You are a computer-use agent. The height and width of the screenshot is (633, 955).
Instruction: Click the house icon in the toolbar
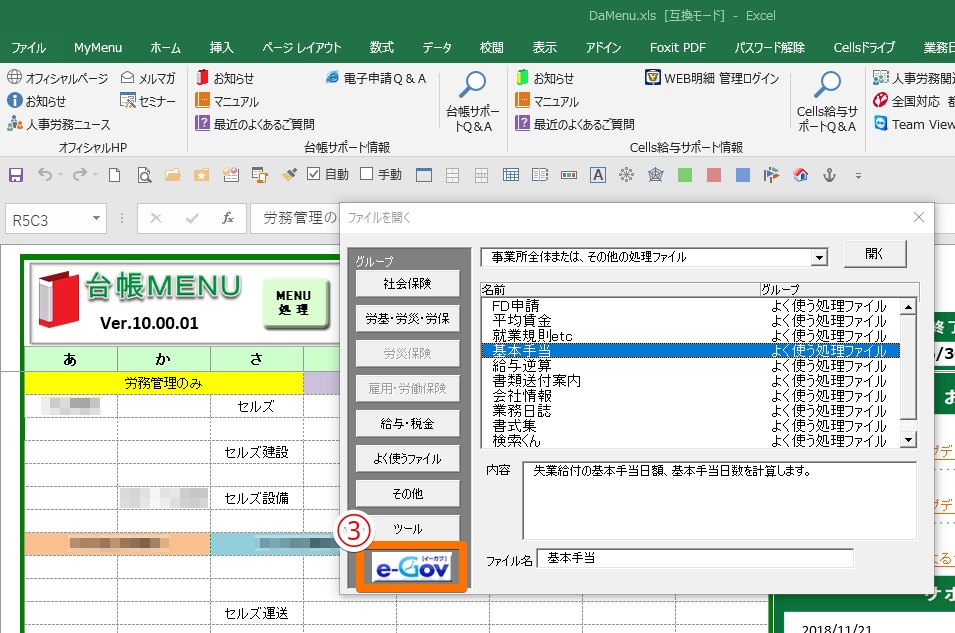[x=800, y=175]
